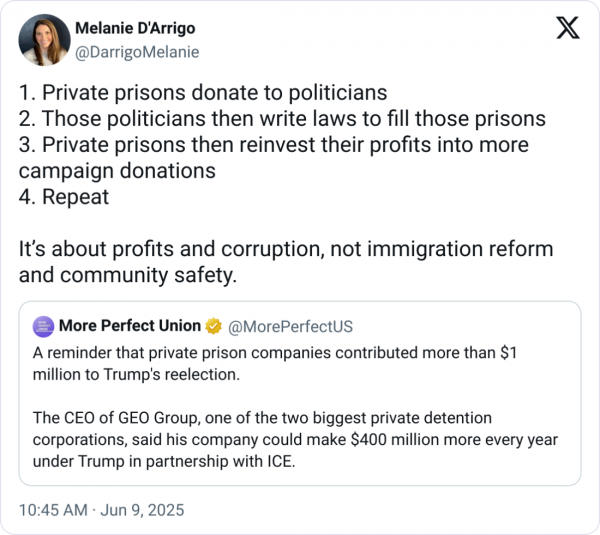The image size is (600, 535).
Task: Click the Jun 9, 2025 date
Action: (142, 510)
